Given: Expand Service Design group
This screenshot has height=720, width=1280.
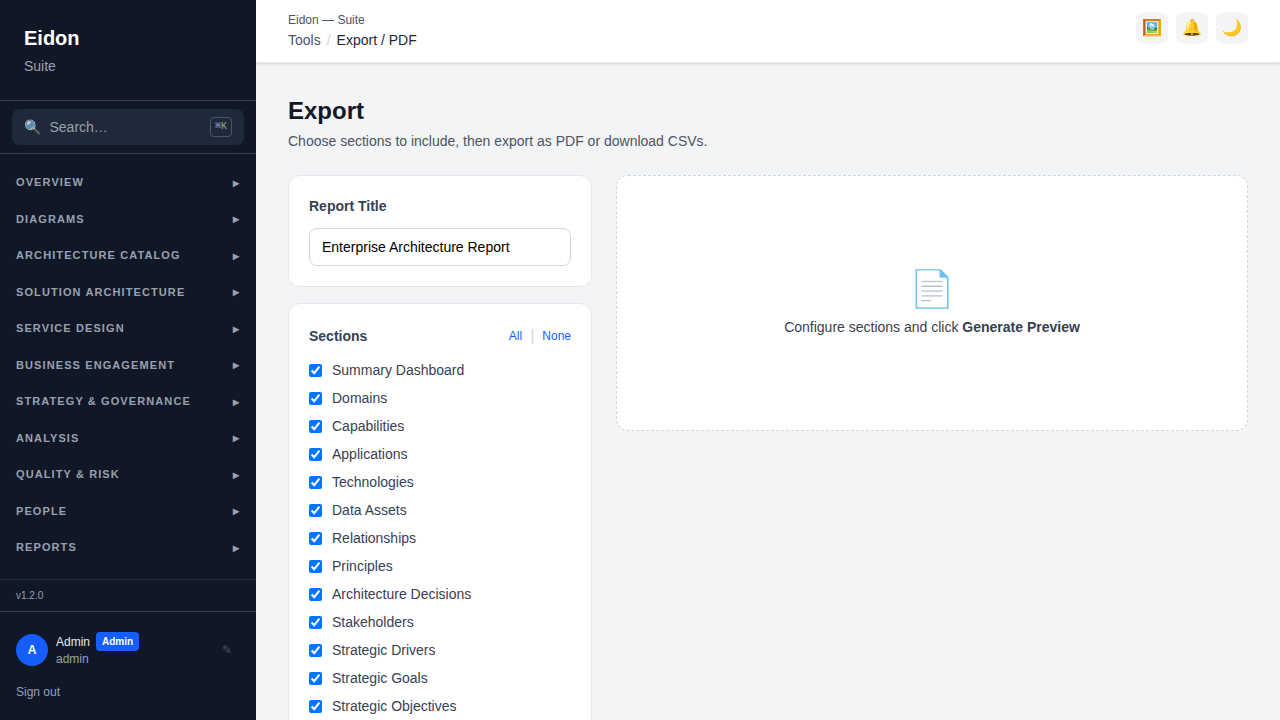Looking at the screenshot, I should pos(128,329).
